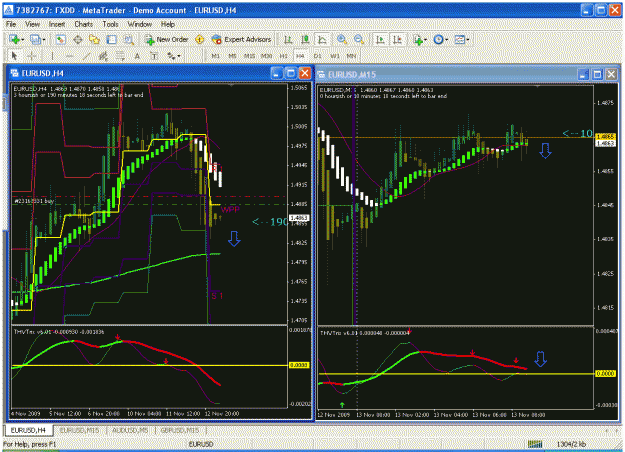Switch timeframe to D1
The height and width of the screenshot is (452, 625).
(318, 56)
